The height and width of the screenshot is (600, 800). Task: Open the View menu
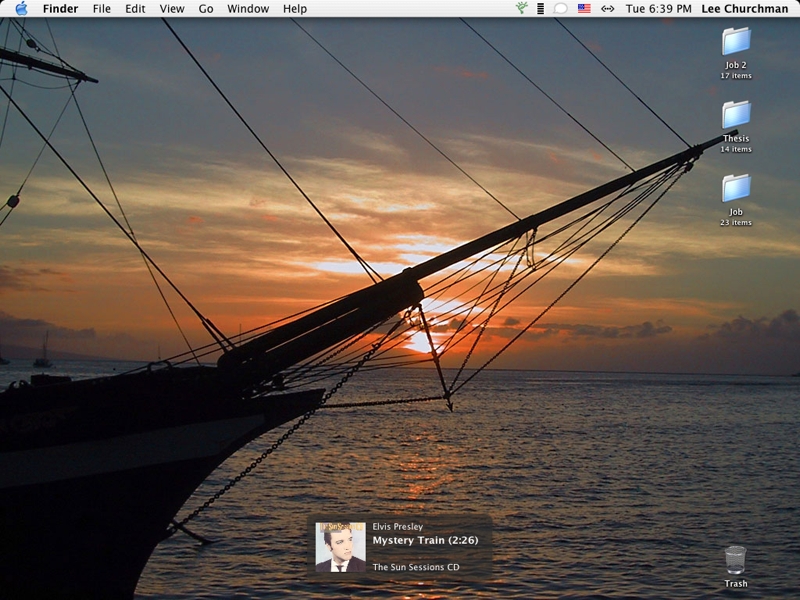(172, 9)
